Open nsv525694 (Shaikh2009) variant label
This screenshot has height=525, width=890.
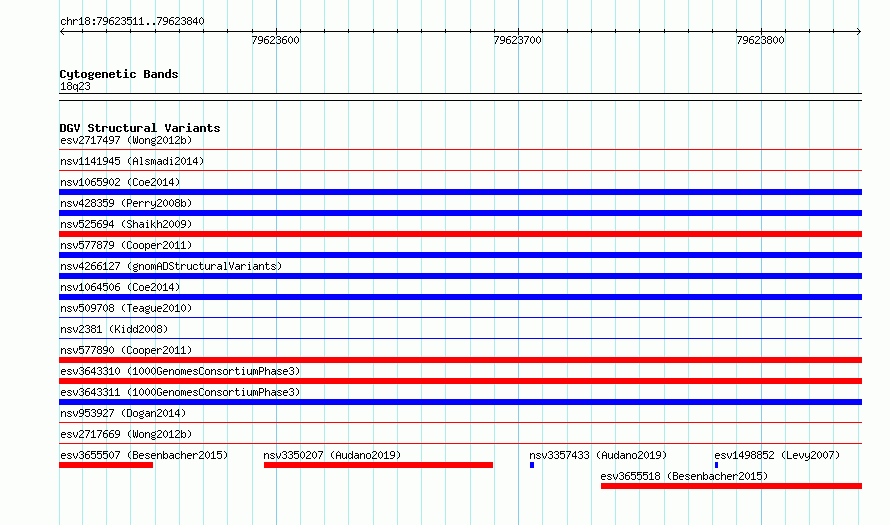[126, 224]
